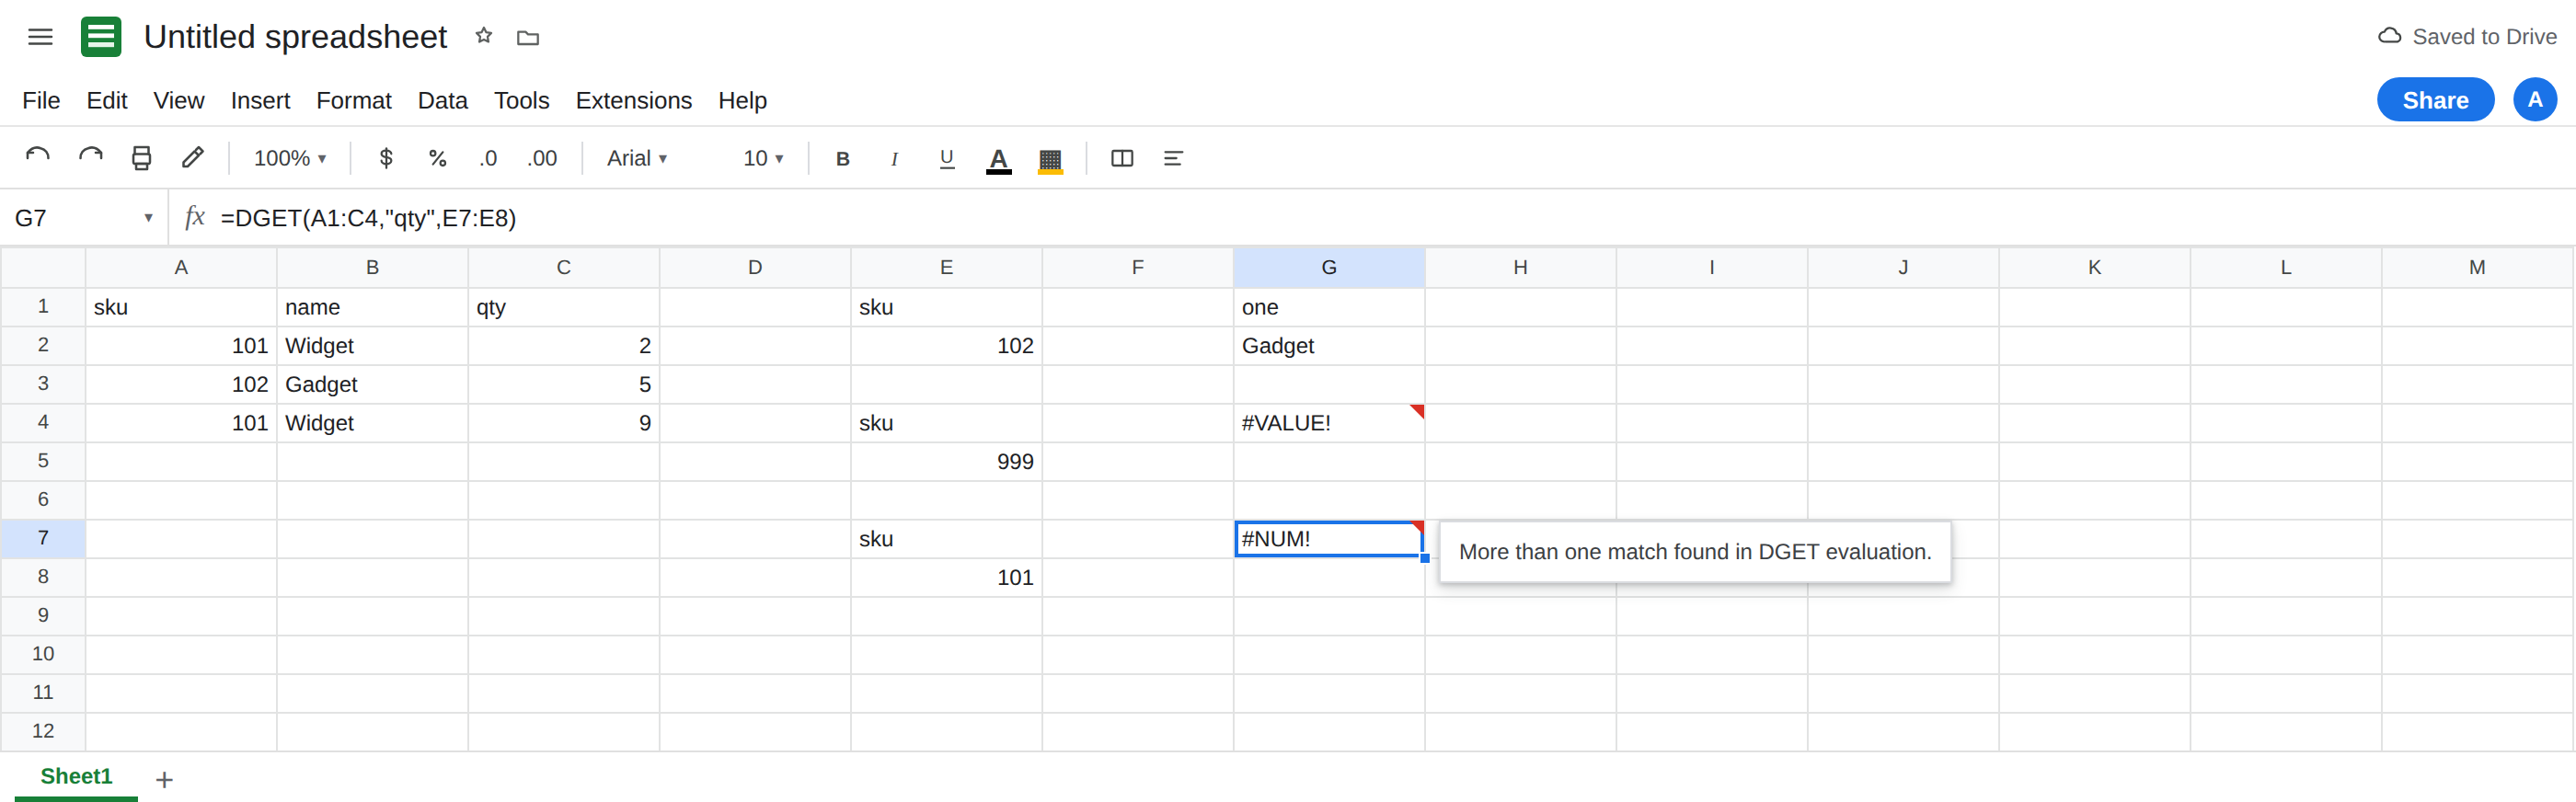Open the Edit menu
Image resolution: width=2576 pixels, height=802 pixels.
pos(107,100)
